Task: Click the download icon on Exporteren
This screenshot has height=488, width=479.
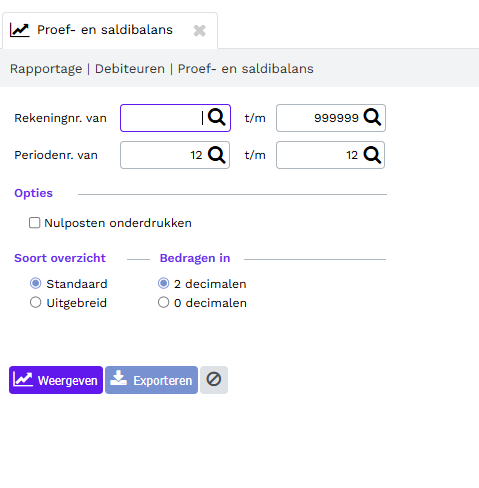Action: [119, 379]
